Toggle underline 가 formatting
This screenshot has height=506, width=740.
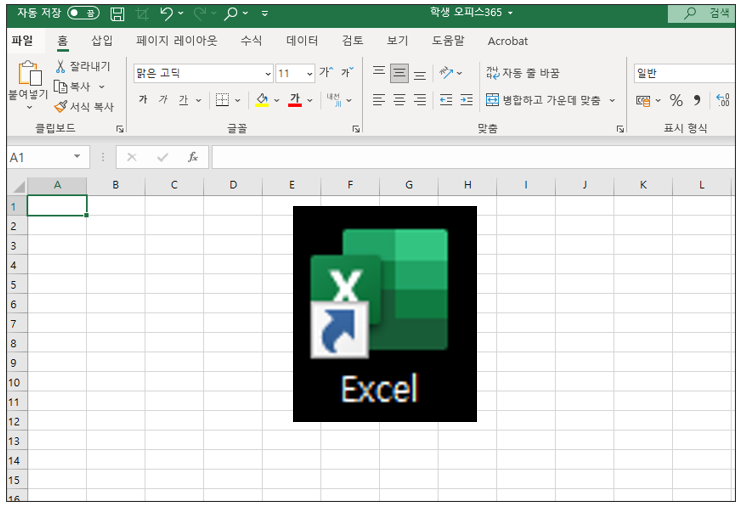coord(183,100)
